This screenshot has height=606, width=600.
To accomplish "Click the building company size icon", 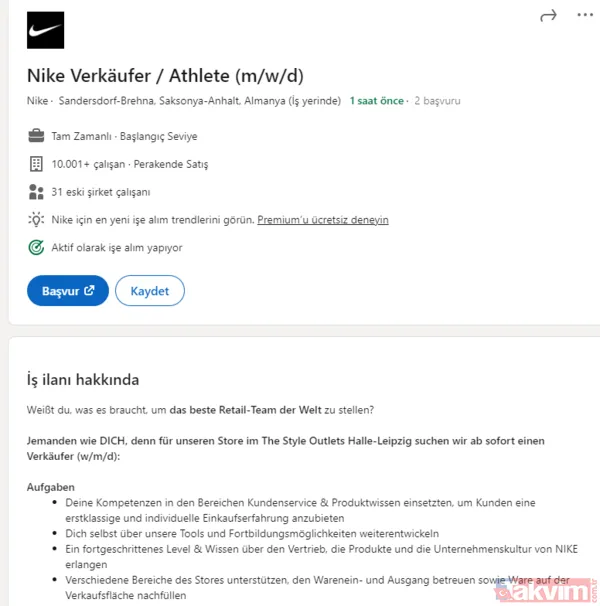I will point(36,163).
